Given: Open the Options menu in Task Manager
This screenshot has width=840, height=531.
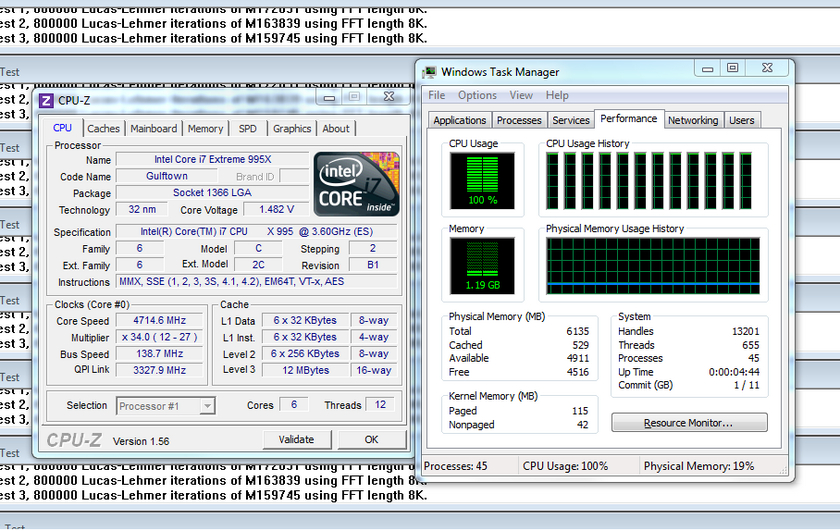Looking at the screenshot, I should [477, 96].
